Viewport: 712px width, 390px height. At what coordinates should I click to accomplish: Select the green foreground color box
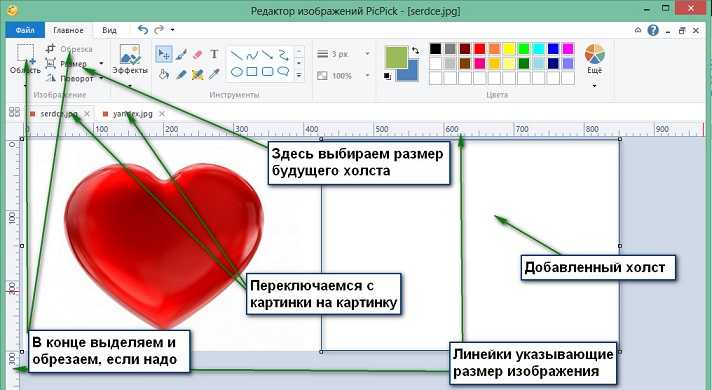396,58
